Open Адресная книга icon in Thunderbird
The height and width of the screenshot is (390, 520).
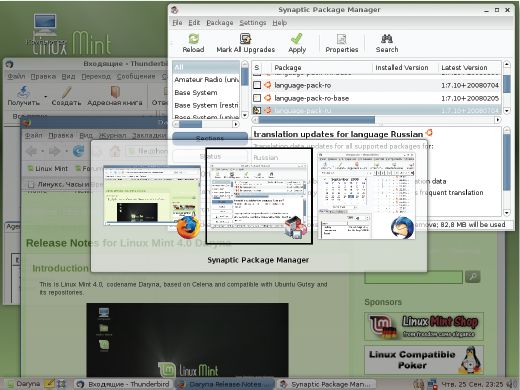click(115, 91)
